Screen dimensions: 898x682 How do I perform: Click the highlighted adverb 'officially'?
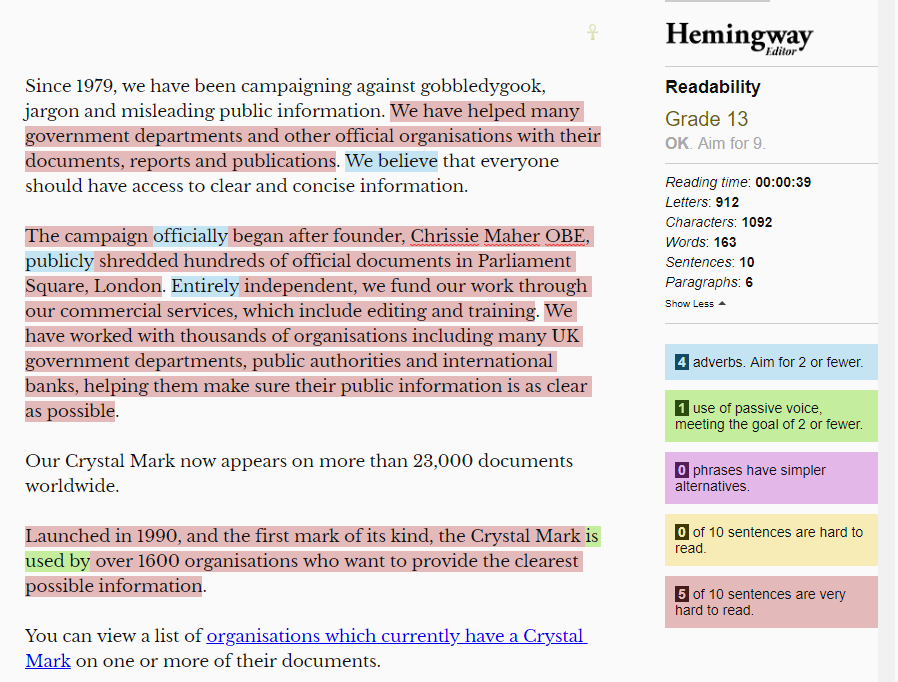tap(190, 236)
